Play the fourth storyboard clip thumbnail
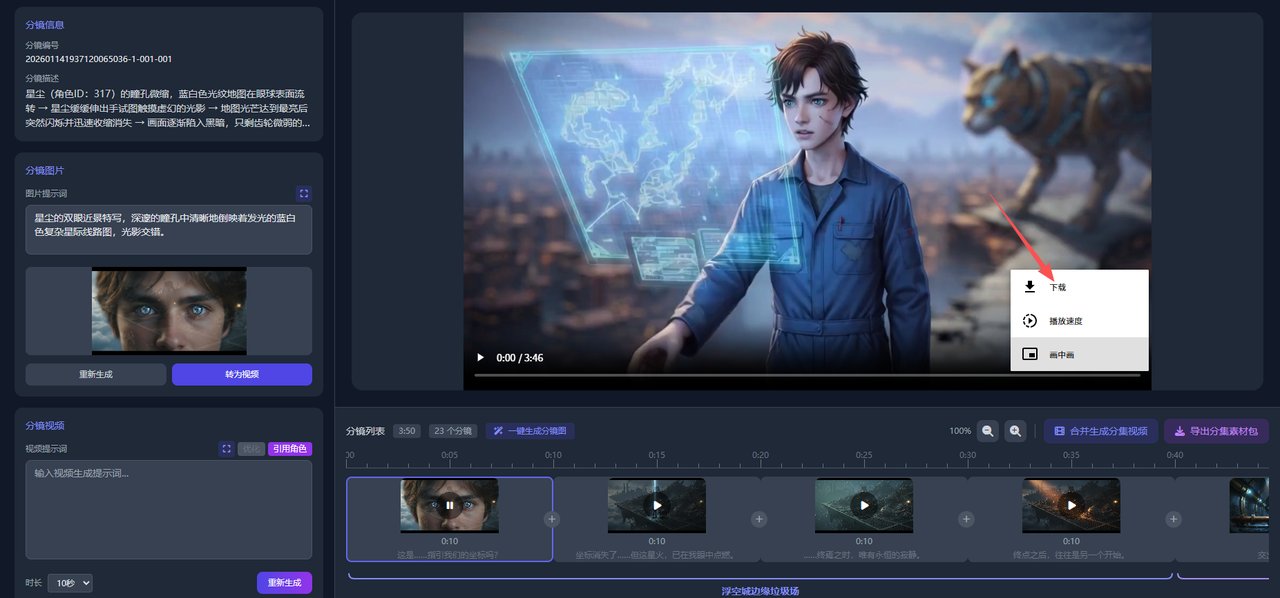 (x=1070, y=505)
